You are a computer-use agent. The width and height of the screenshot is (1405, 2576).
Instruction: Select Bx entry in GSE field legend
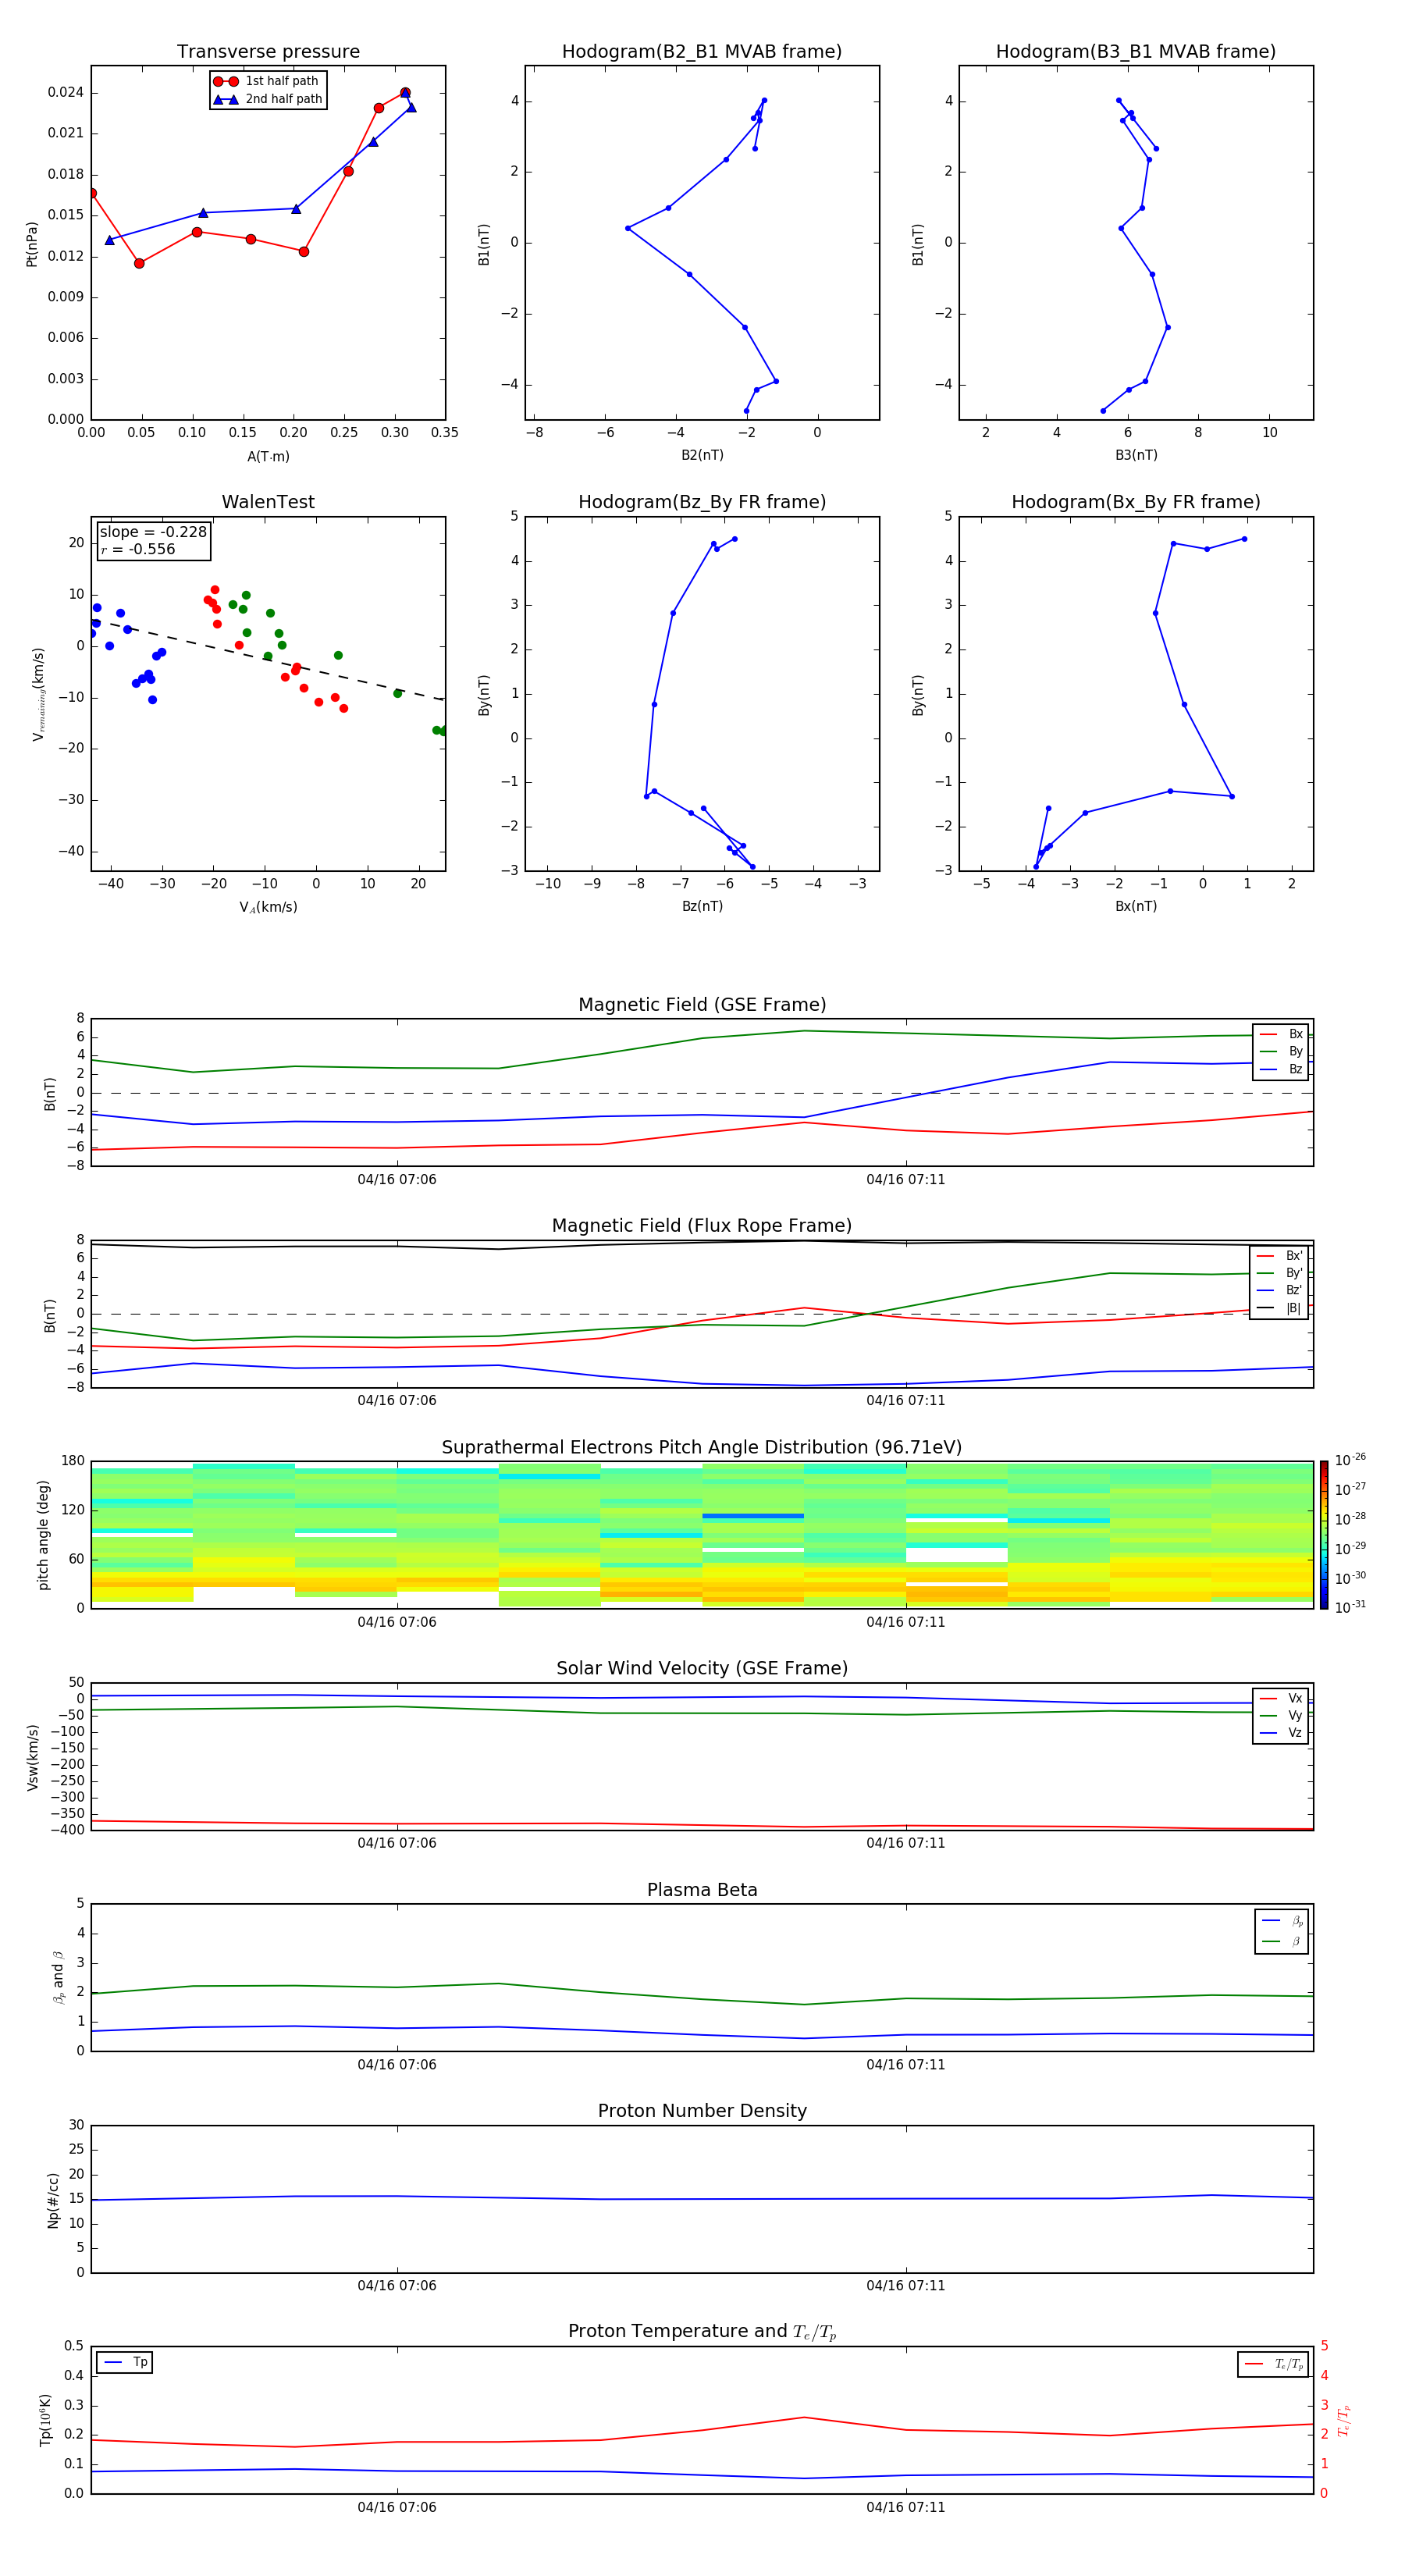[1282, 1034]
